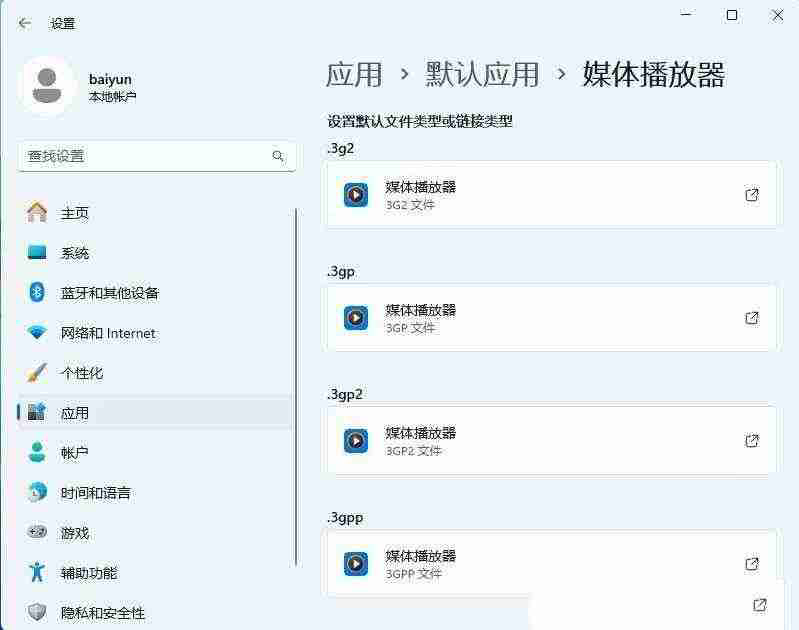
Task: Click the 3GP2 文件 description text
Action: coord(414,451)
